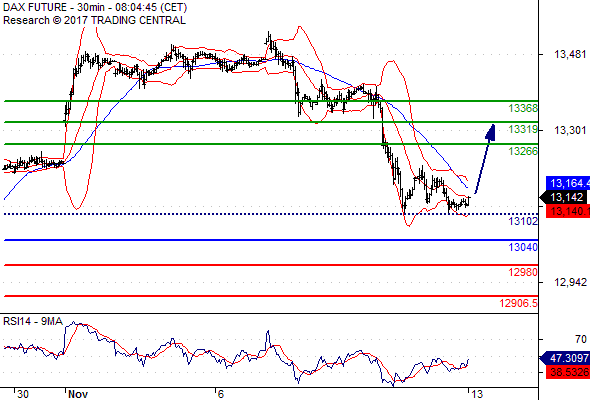Click the 12,942 price axis label
Image resolution: width=590 pixels, height=400 pixels.
click(570, 282)
